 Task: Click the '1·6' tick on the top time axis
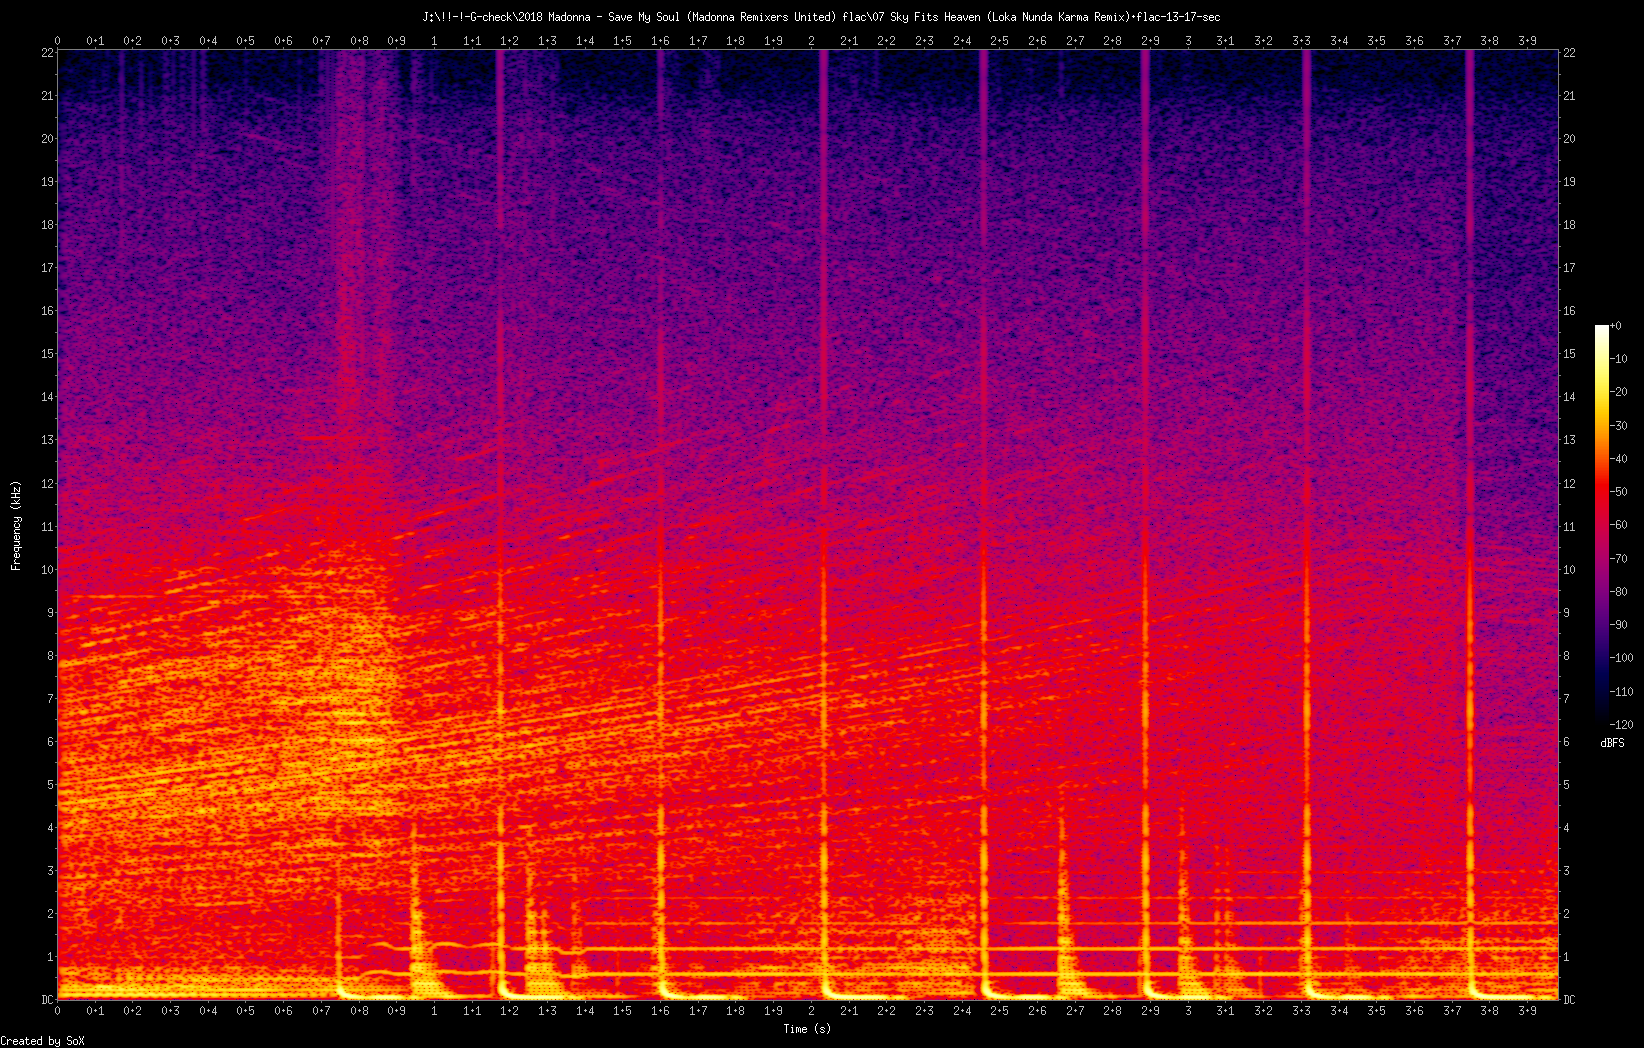click(x=660, y=41)
